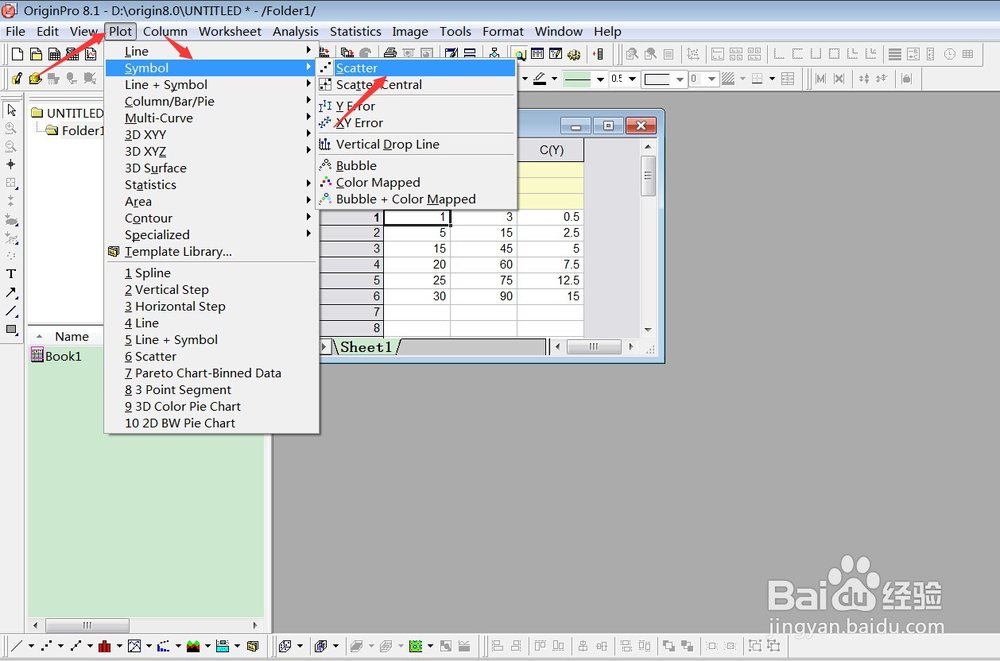The width and height of the screenshot is (1000, 661).
Task: Select the green line style swatch
Action: [578, 79]
